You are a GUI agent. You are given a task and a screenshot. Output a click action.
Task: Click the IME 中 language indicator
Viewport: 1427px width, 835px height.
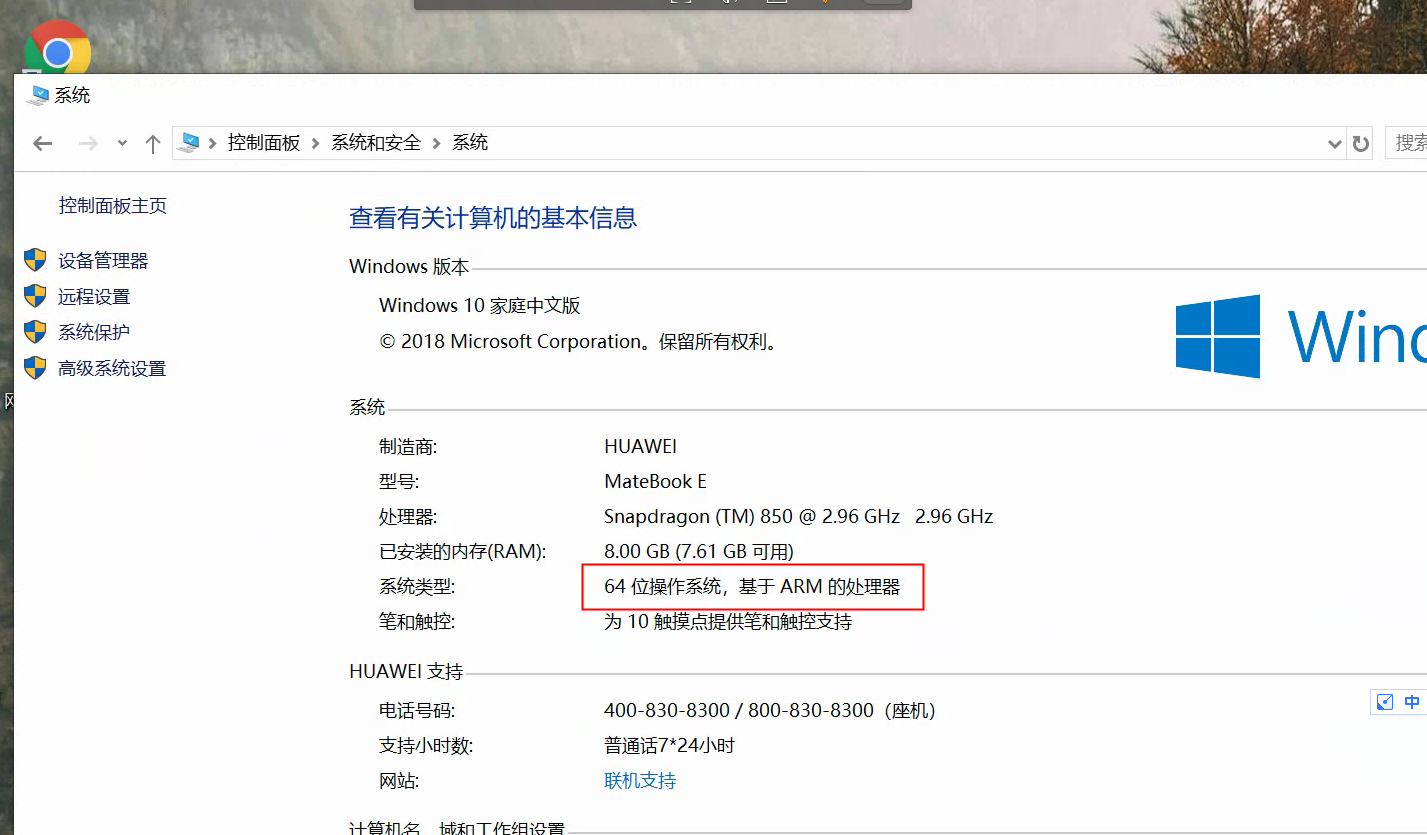click(x=1412, y=702)
